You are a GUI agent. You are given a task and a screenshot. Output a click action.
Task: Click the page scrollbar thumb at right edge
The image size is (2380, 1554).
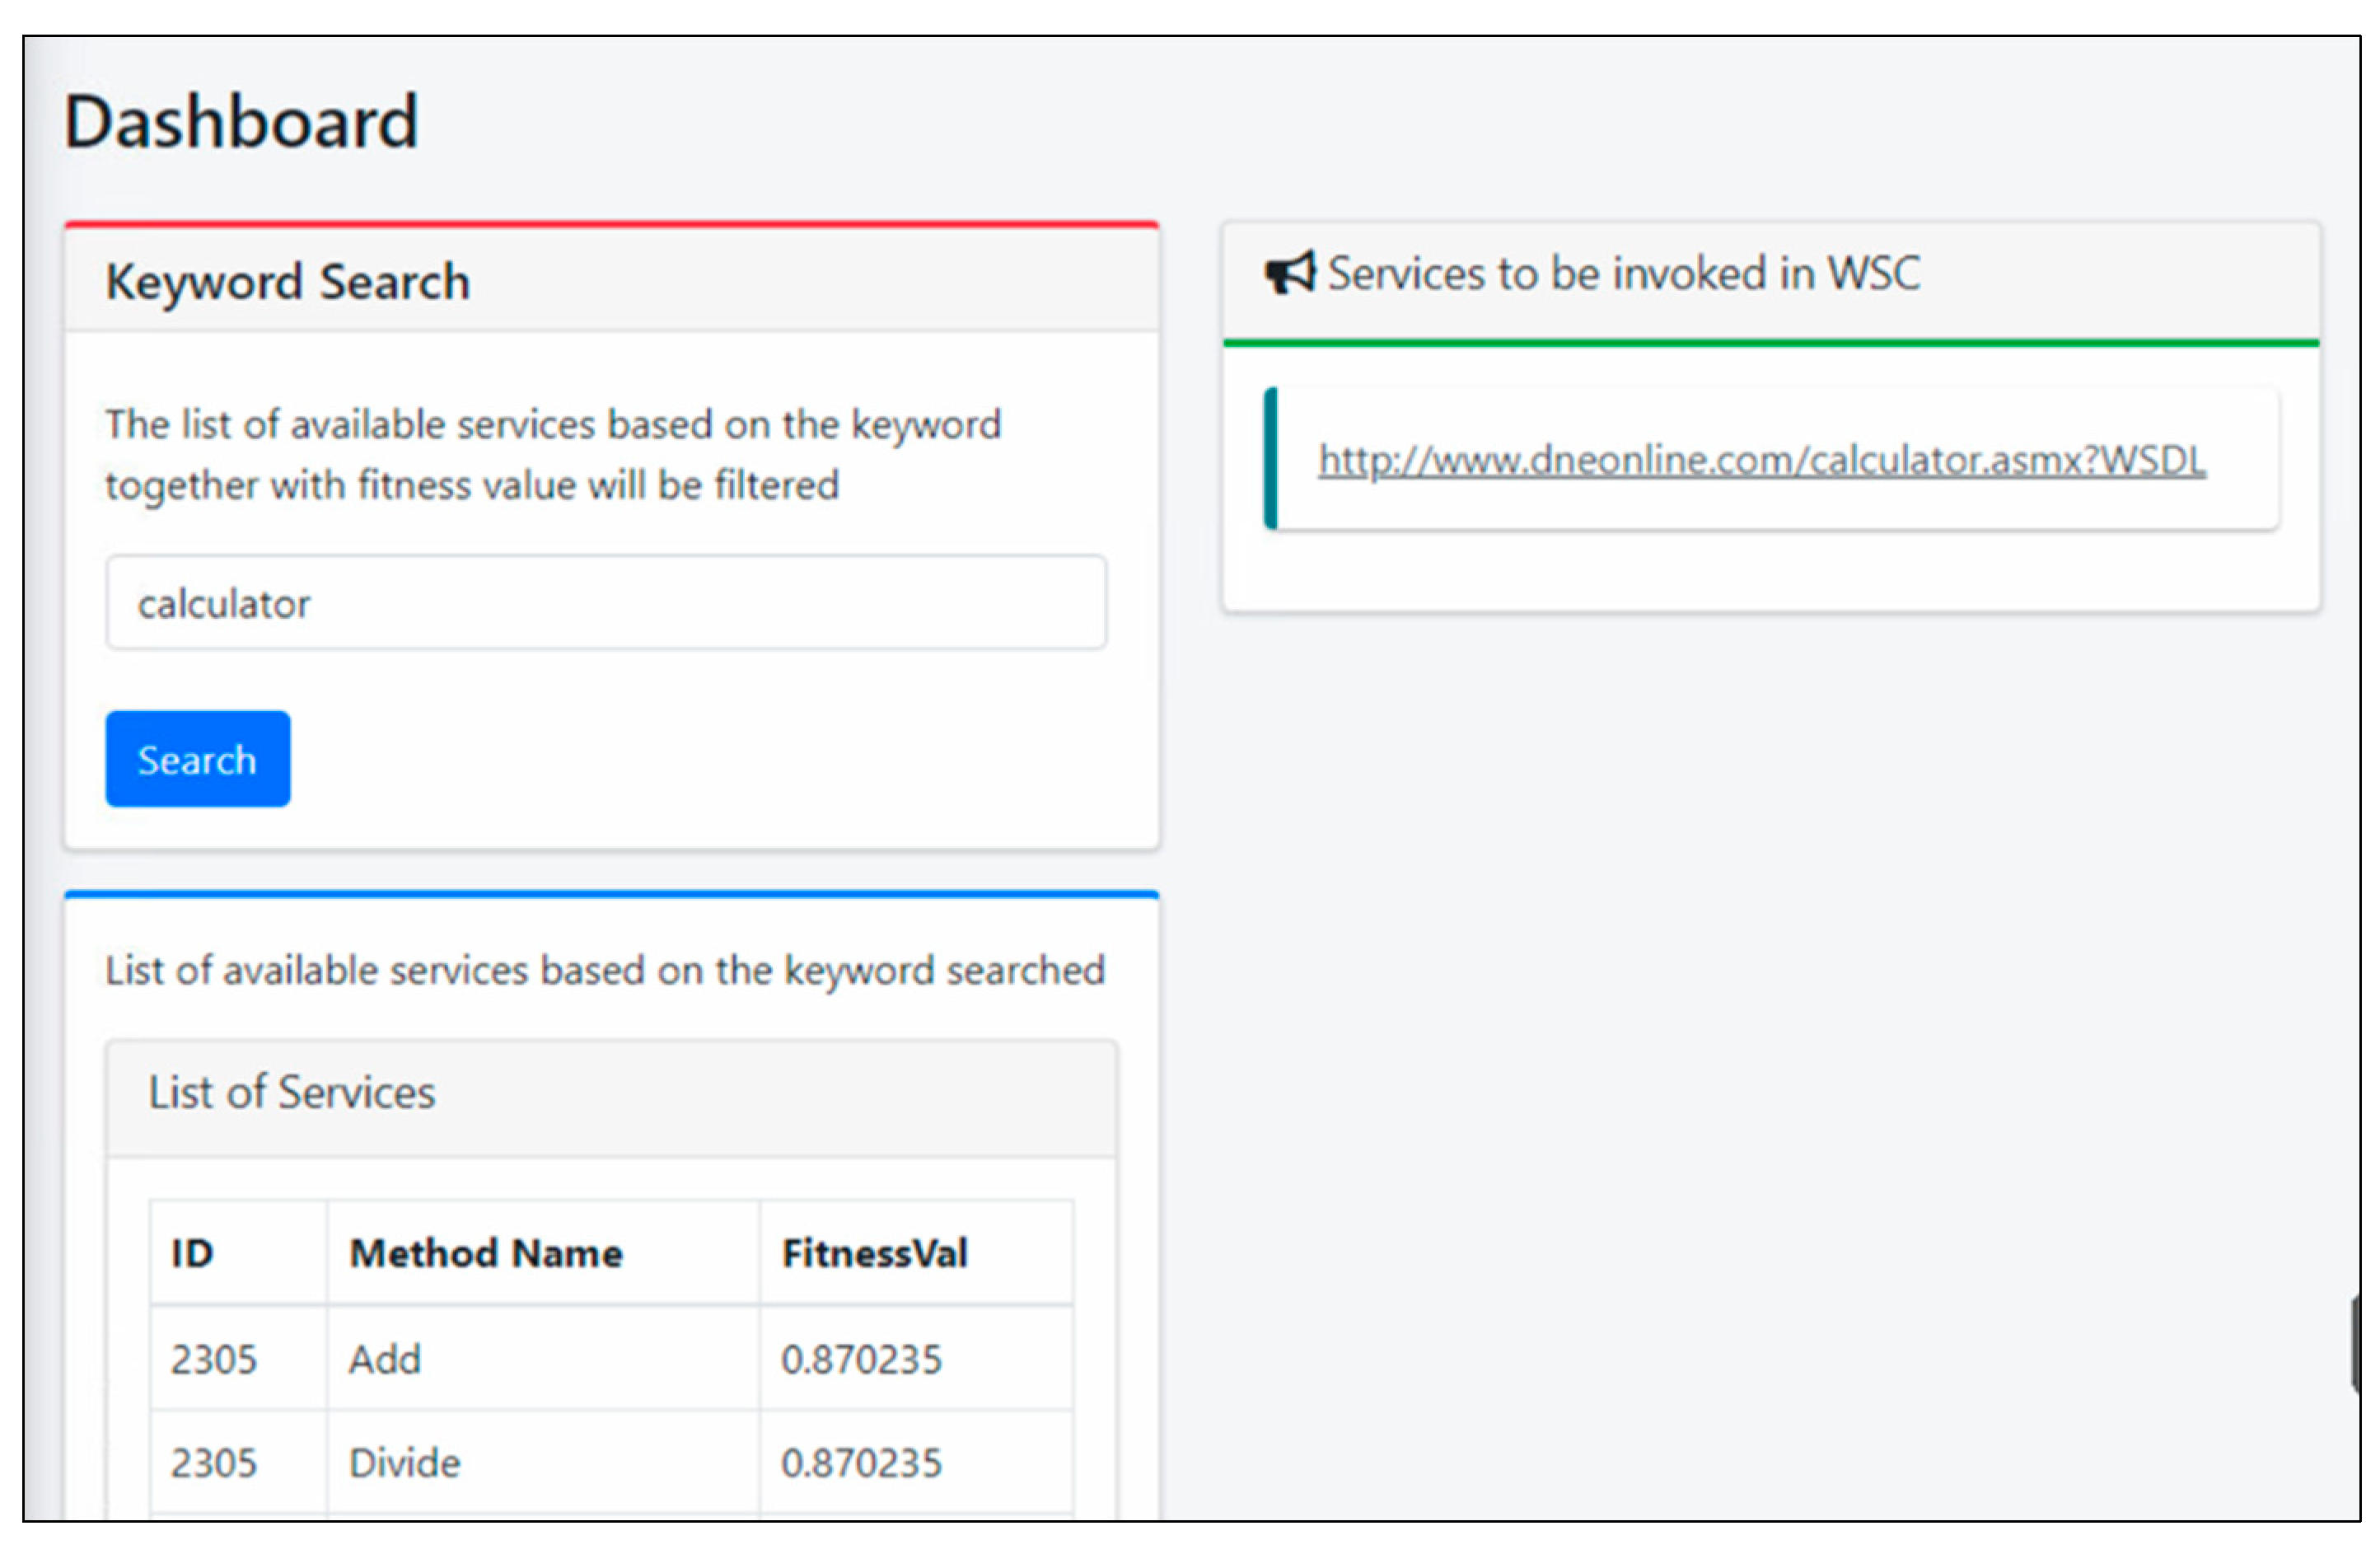coord(2356,1343)
